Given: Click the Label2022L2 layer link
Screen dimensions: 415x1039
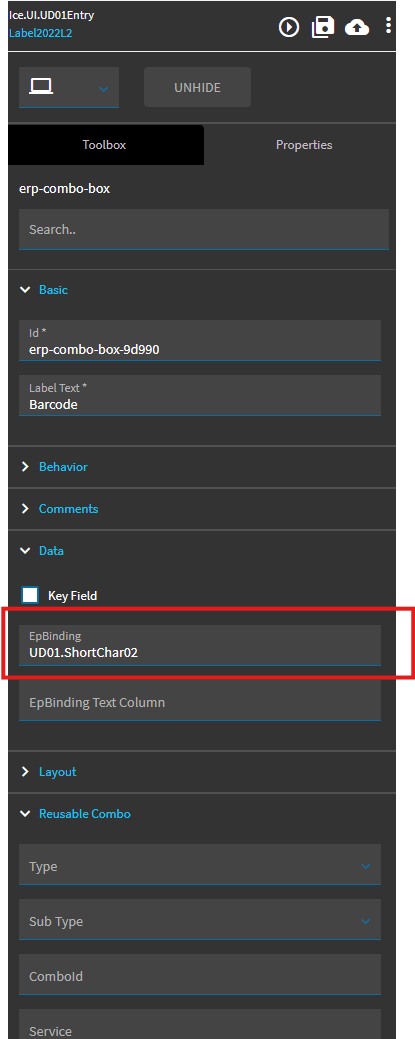Looking at the screenshot, I should 40,32.
